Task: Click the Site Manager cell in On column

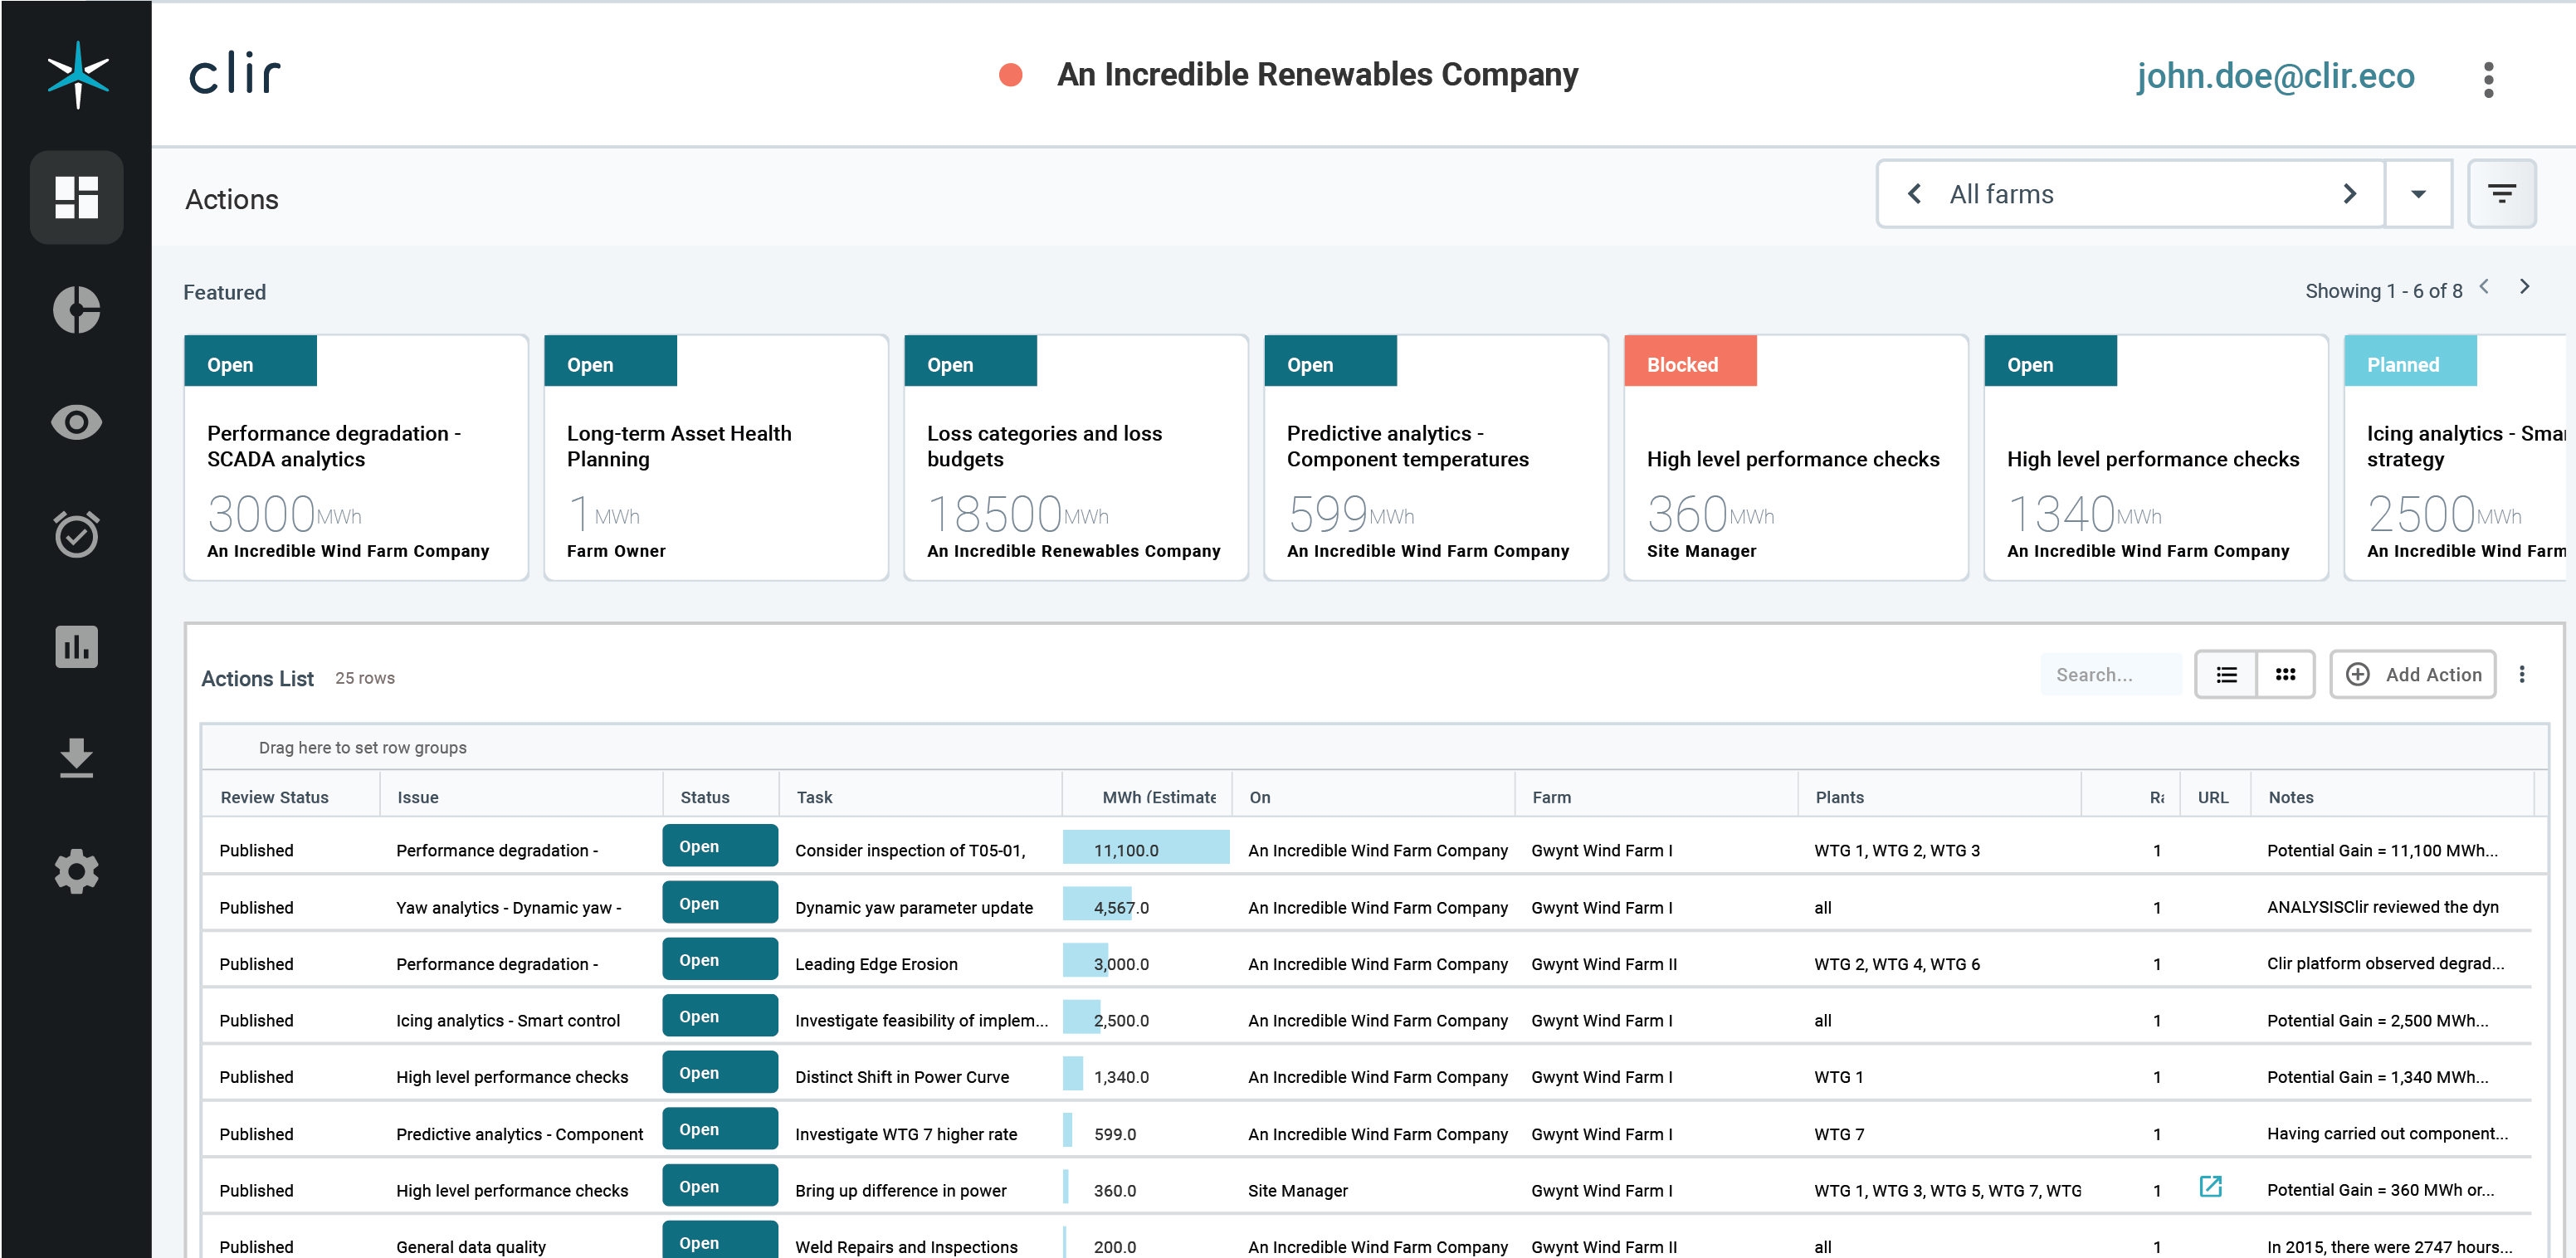Action: (x=1297, y=1190)
